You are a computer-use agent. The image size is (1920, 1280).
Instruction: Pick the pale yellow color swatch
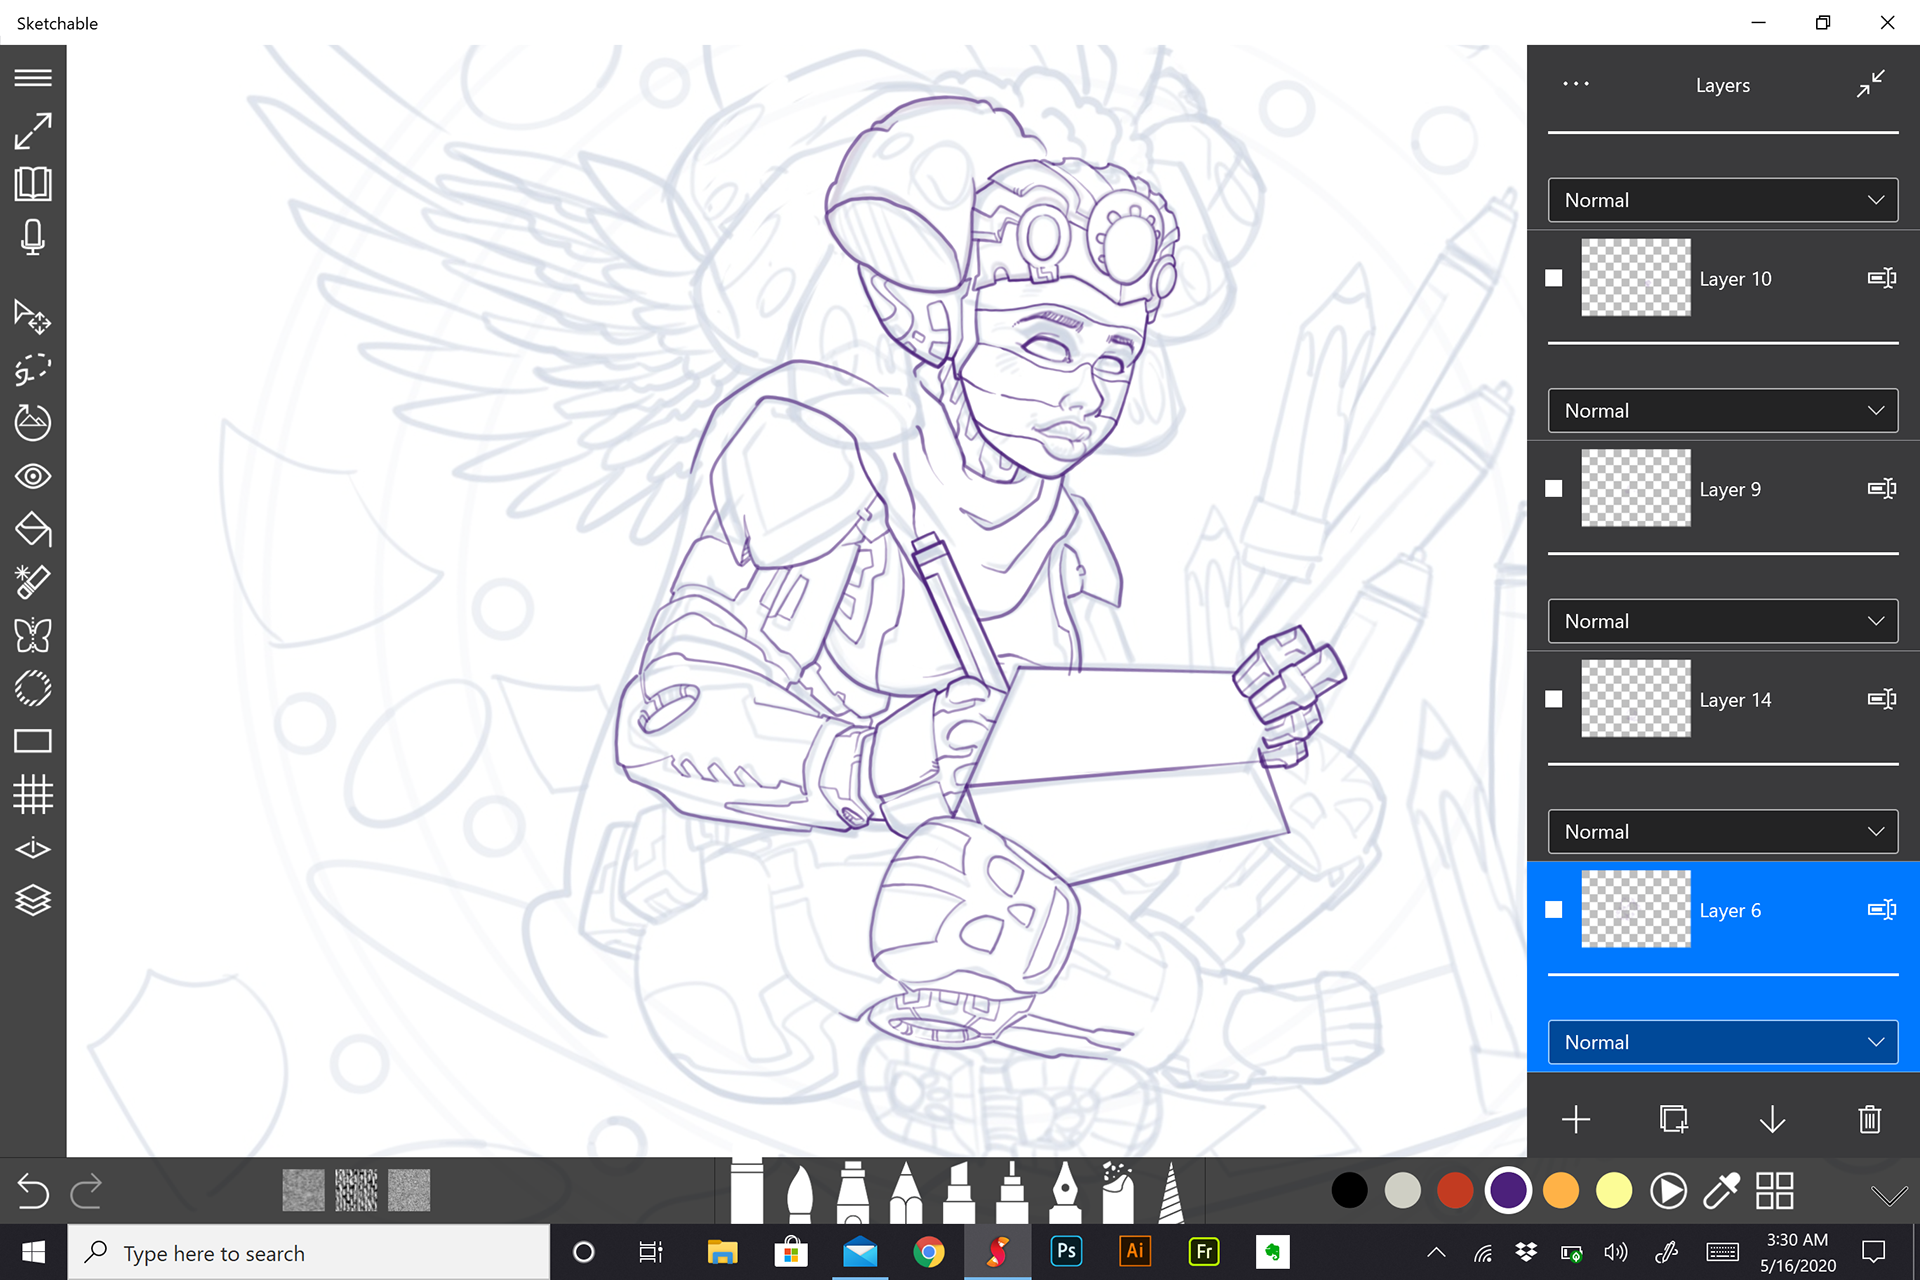click(x=1615, y=1191)
